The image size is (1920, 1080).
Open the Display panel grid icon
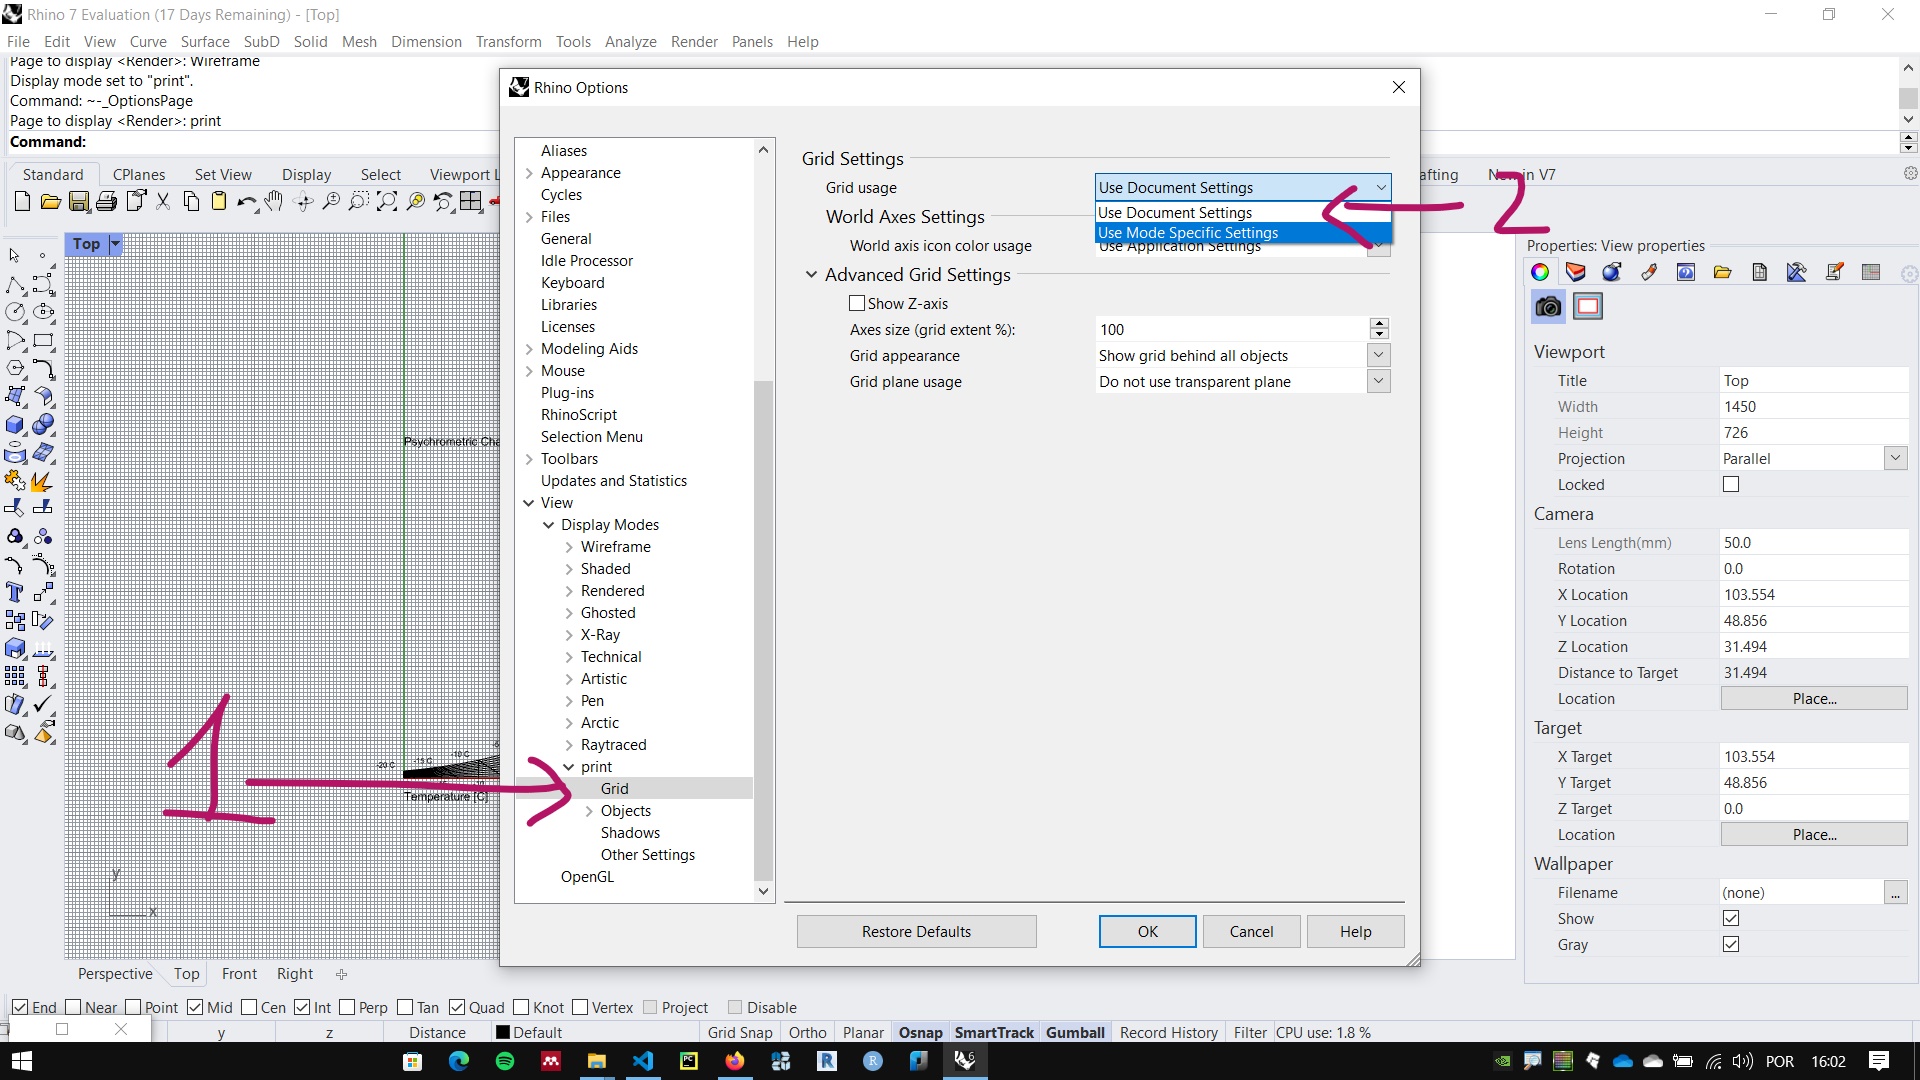[1871, 272]
